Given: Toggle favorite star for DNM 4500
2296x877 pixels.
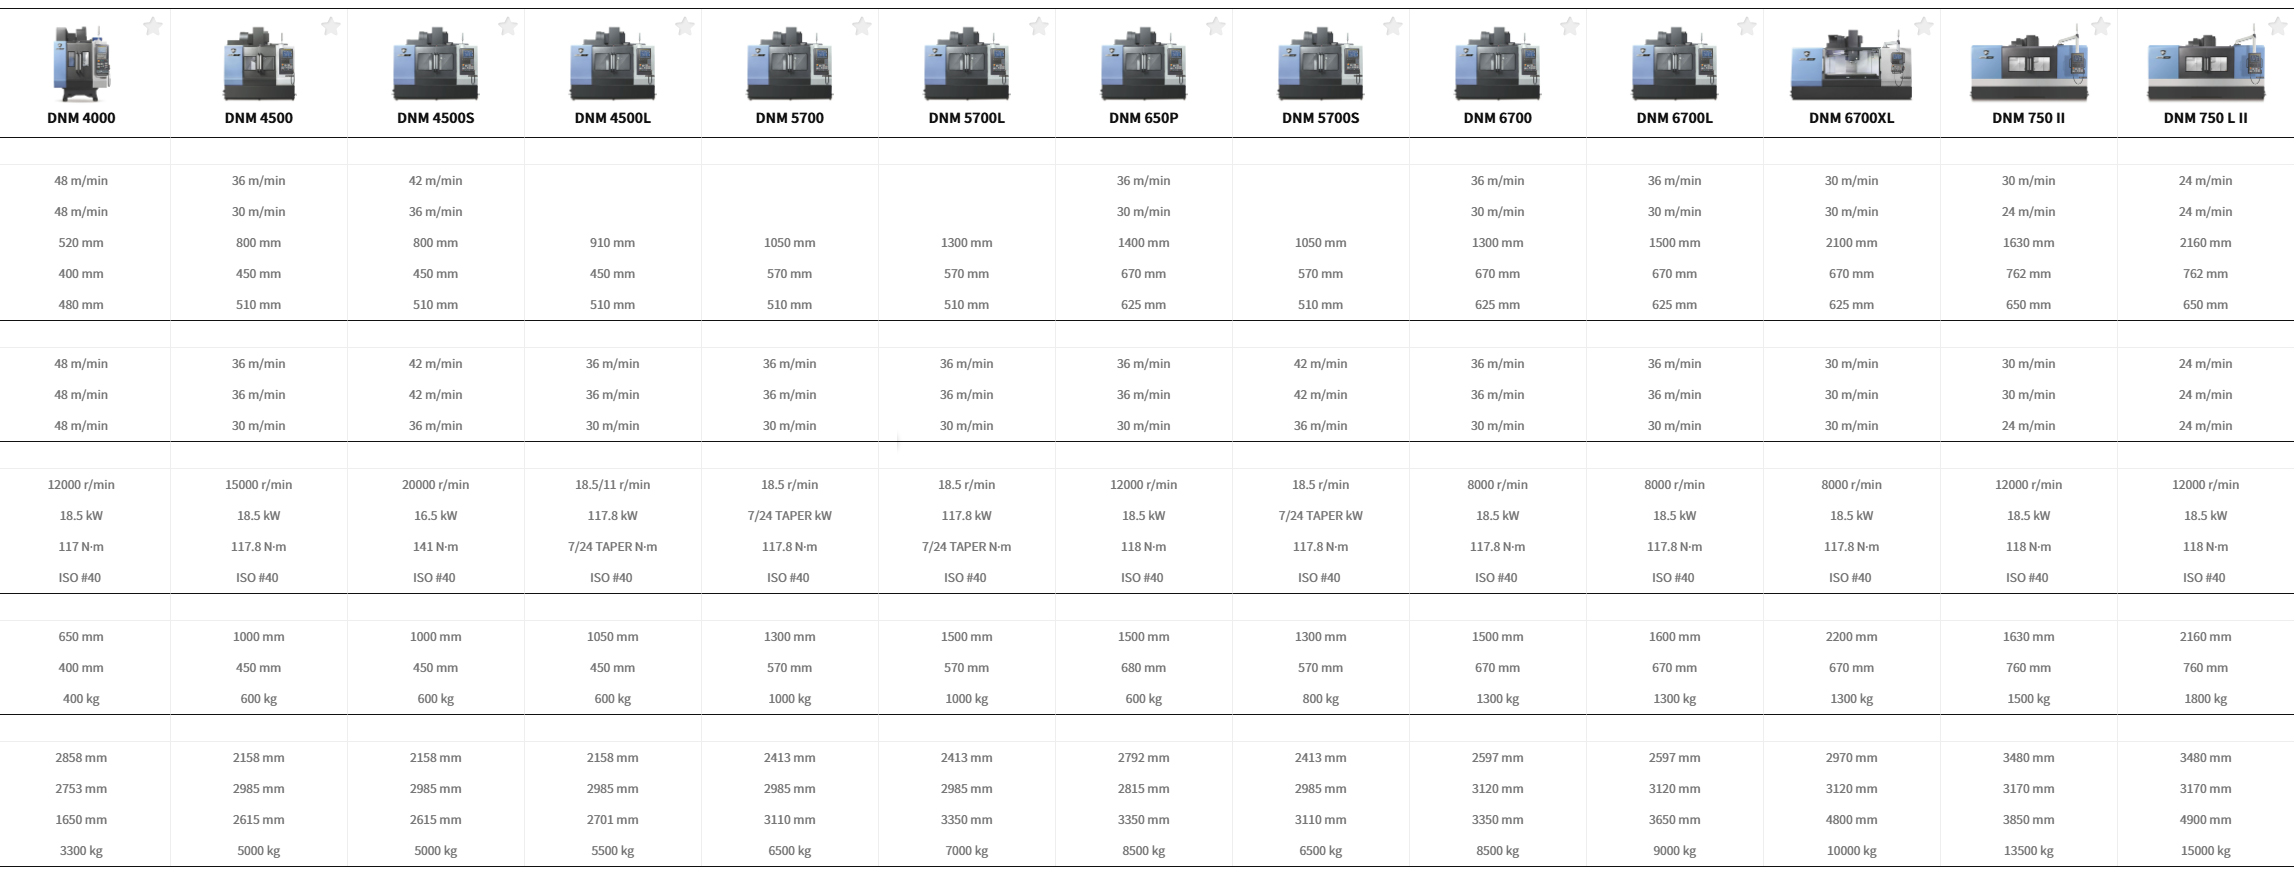Looking at the screenshot, I should click(x=331, y=26).
